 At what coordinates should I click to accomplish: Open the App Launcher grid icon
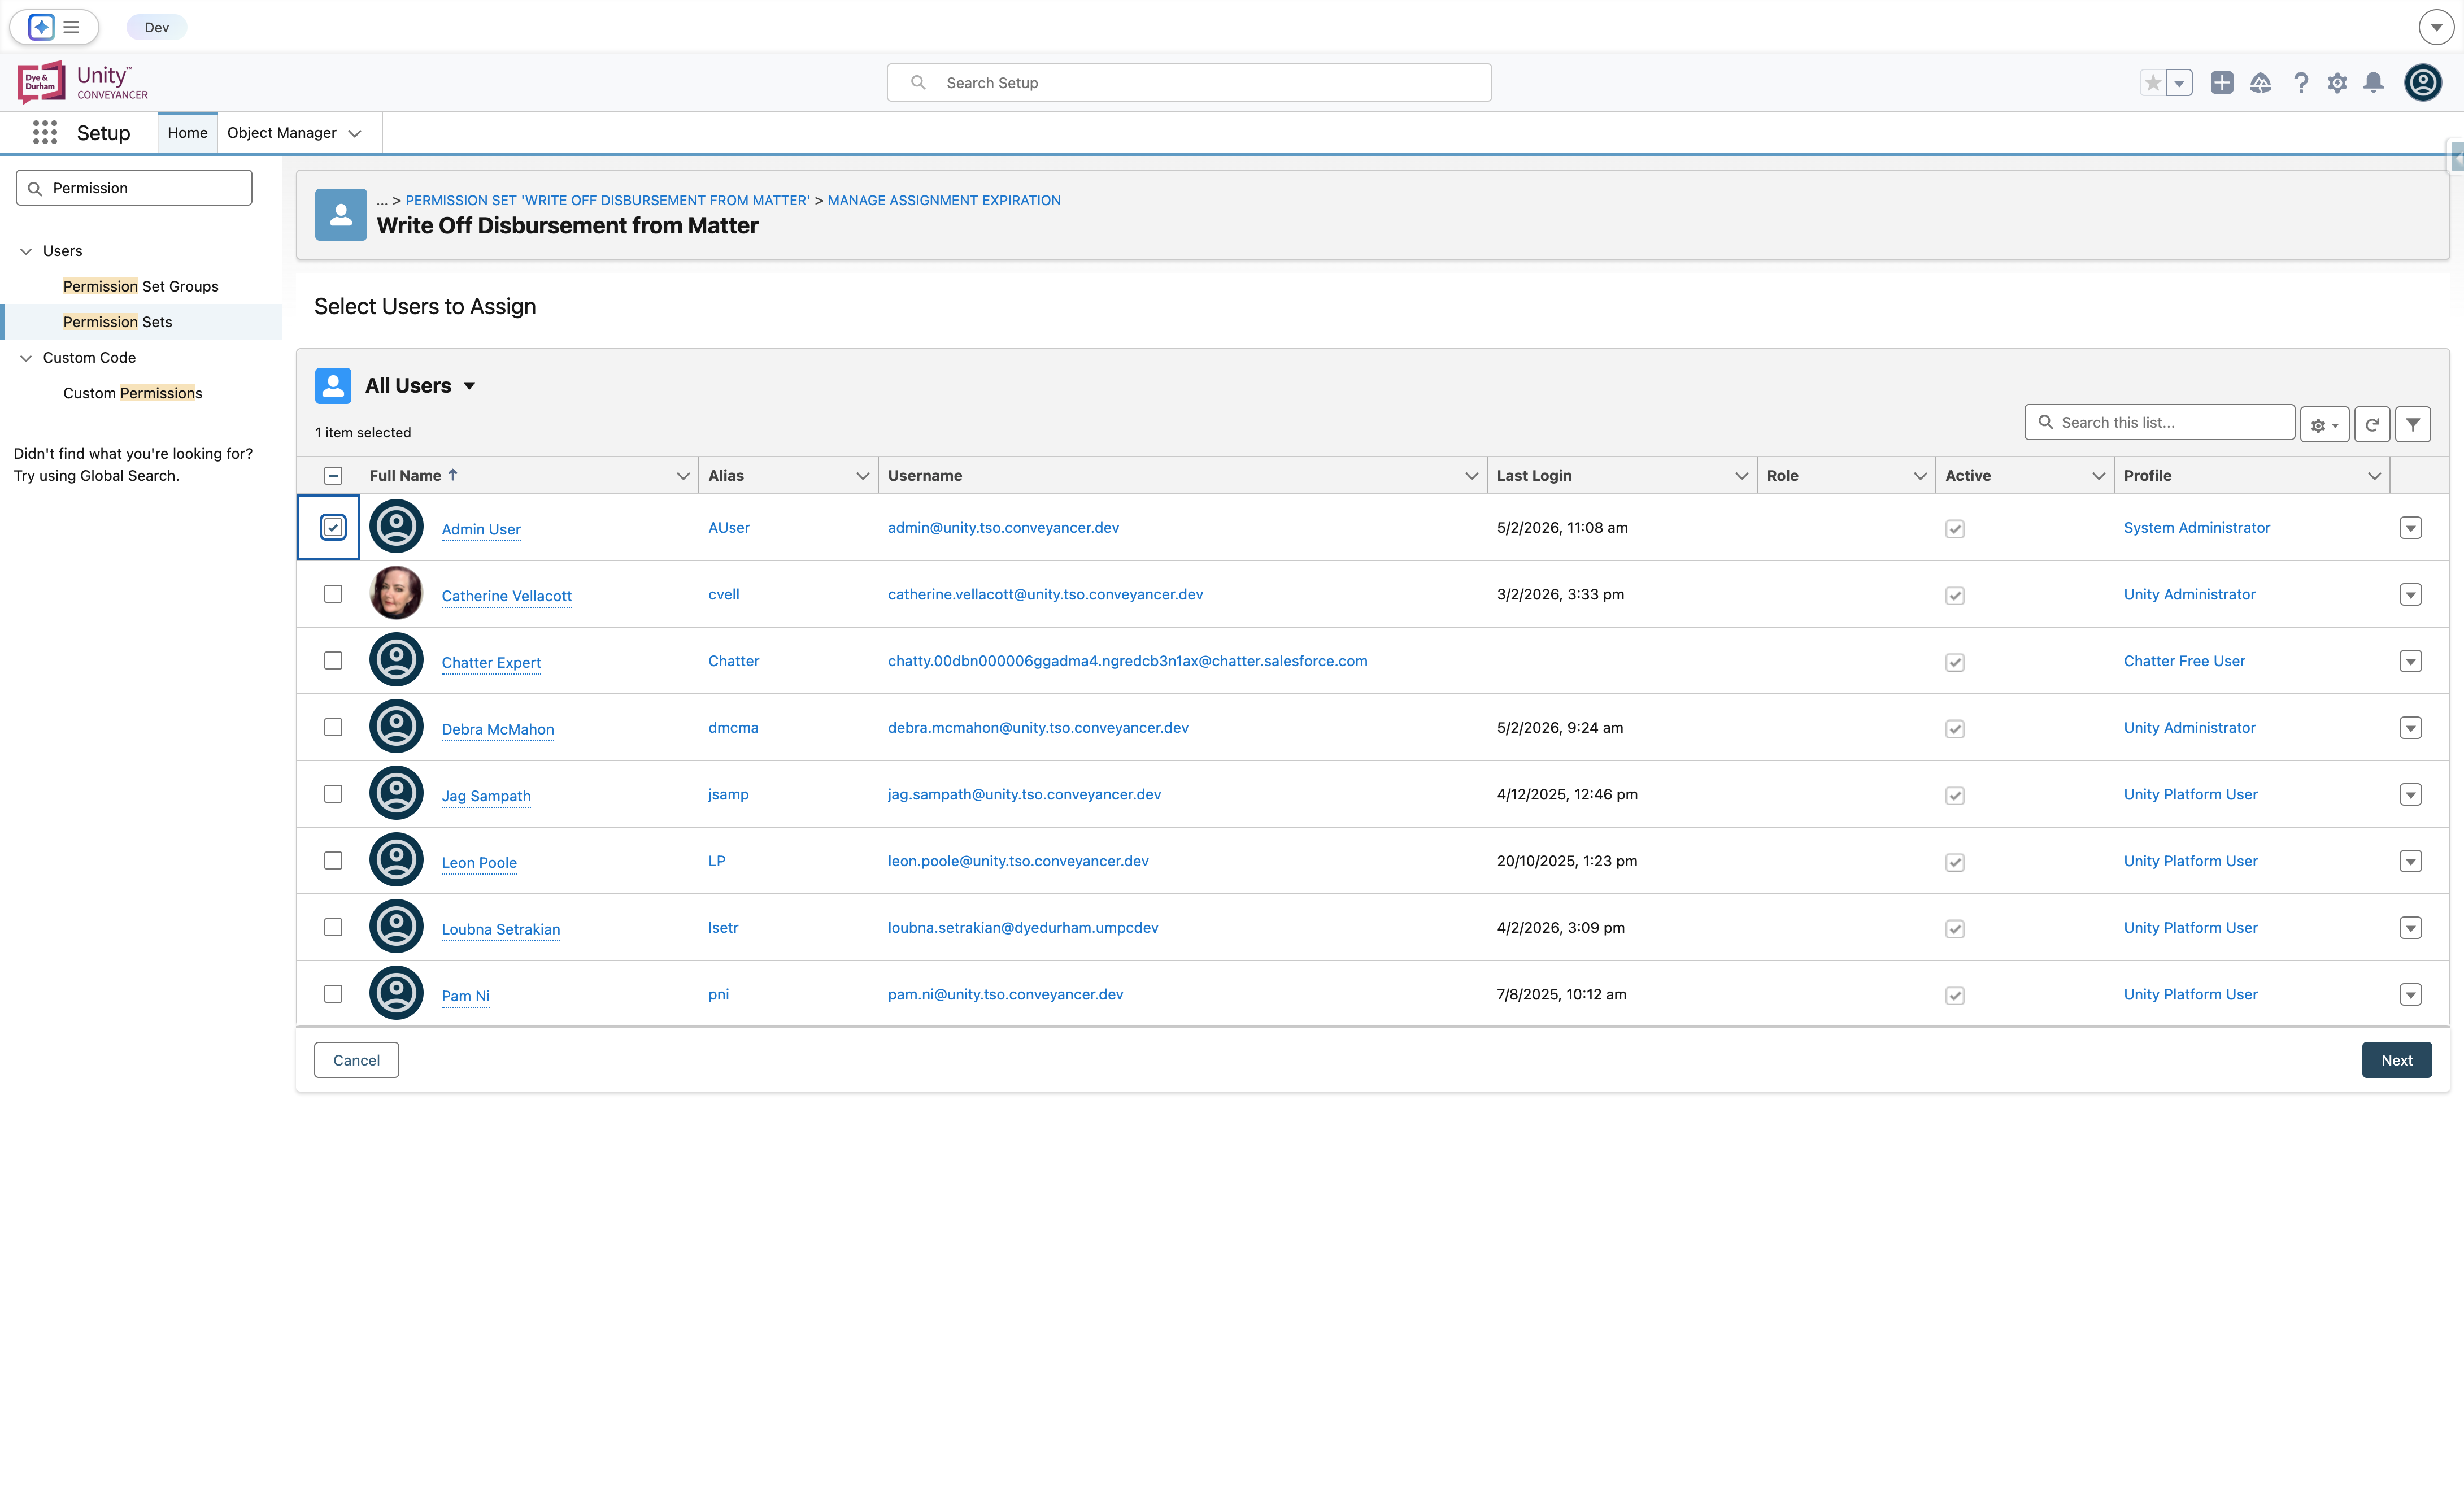[44, 133]
